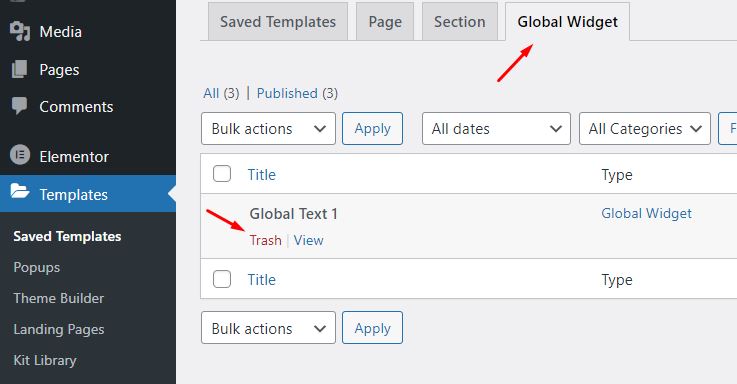Open the Comments menu label
Viewport: 737px width, 384px height.
point(76,107)
